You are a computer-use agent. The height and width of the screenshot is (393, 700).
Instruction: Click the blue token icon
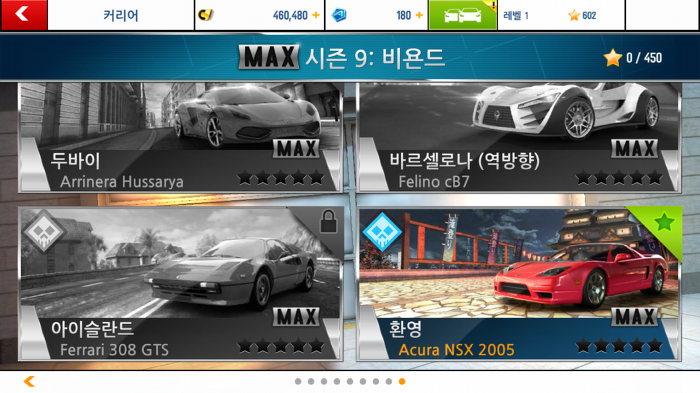(x=339, y=15)
